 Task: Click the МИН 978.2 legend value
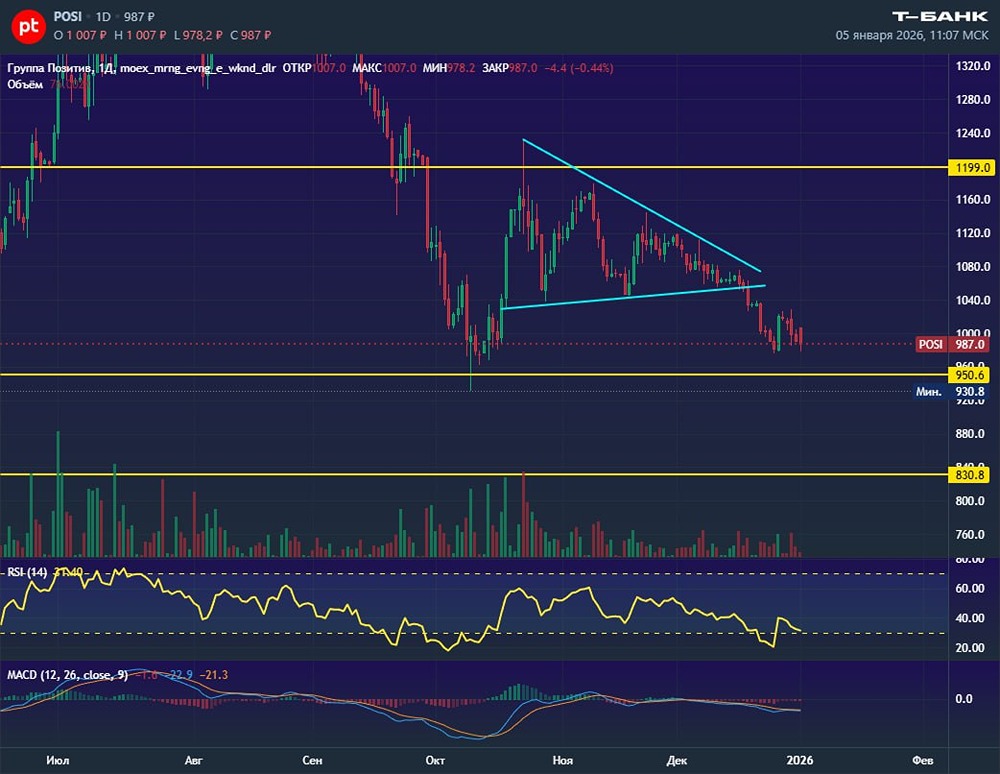448,68
